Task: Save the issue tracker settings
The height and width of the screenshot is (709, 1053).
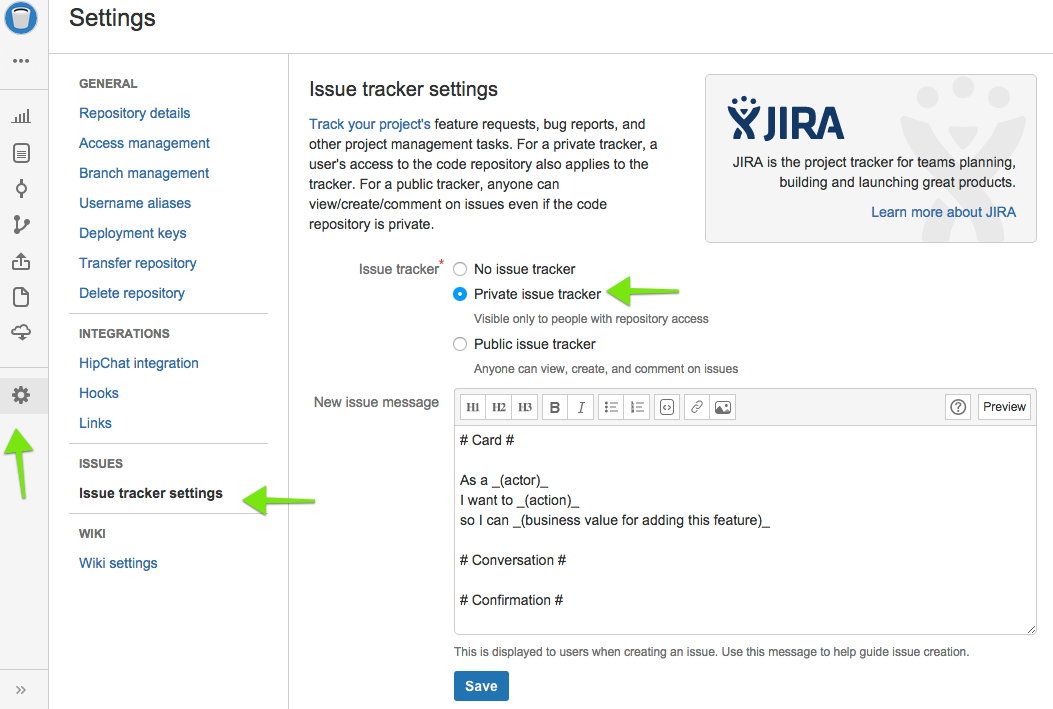Action: click(x=481, y=686)
